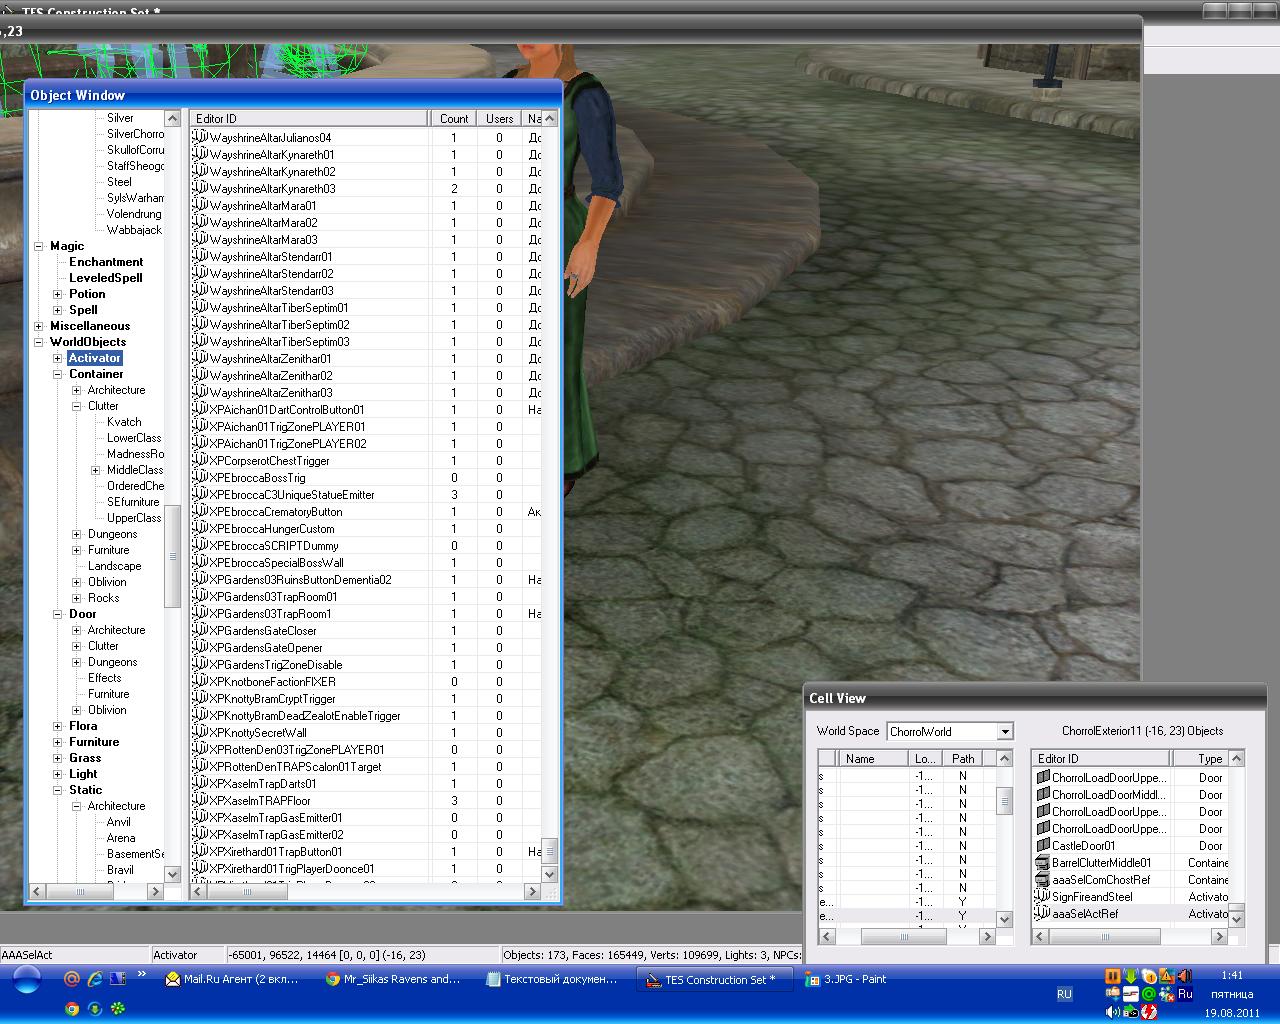Expand quick launch overflow chevron
This screenshot has height=1024, width=1280.
click(x=141, y=974)
